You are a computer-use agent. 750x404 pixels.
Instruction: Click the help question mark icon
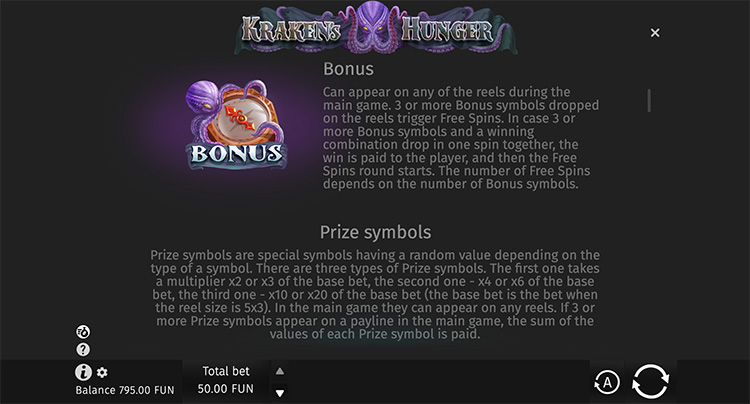83,350
